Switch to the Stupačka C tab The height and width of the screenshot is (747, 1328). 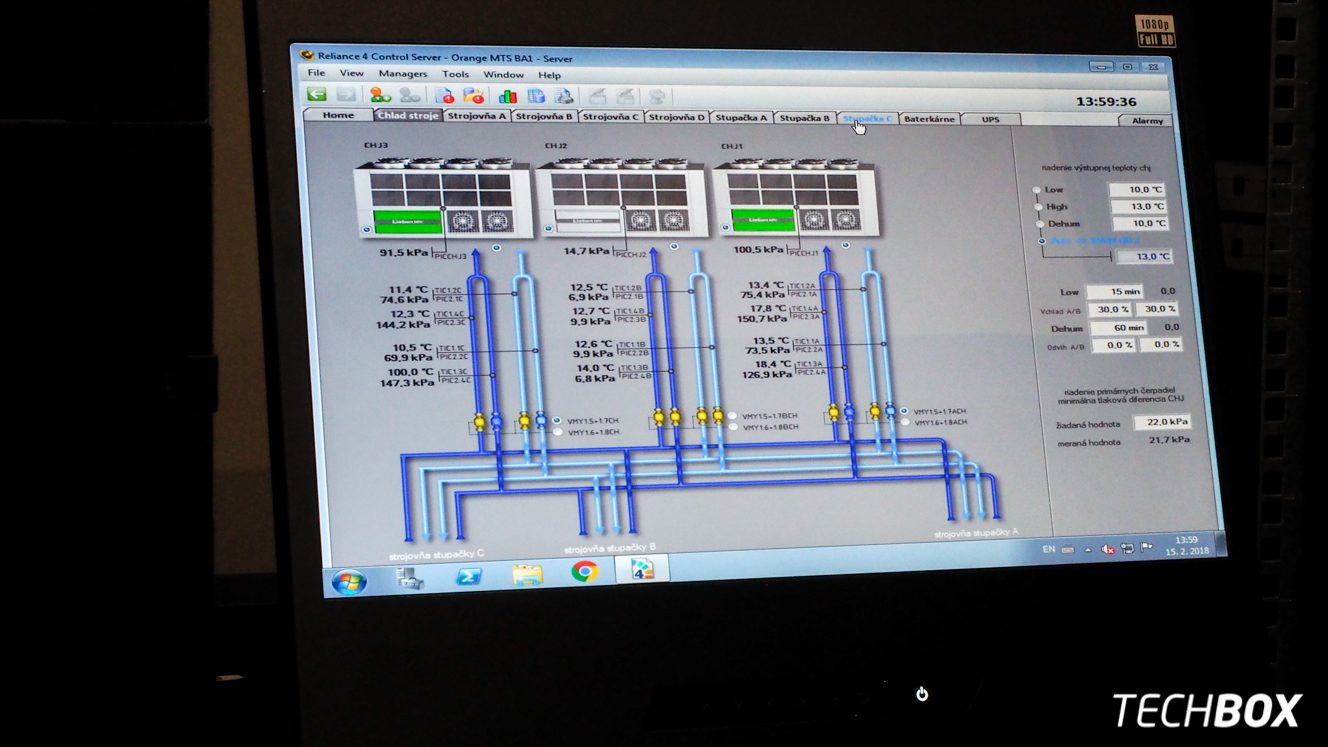click(x=867, y=118)
